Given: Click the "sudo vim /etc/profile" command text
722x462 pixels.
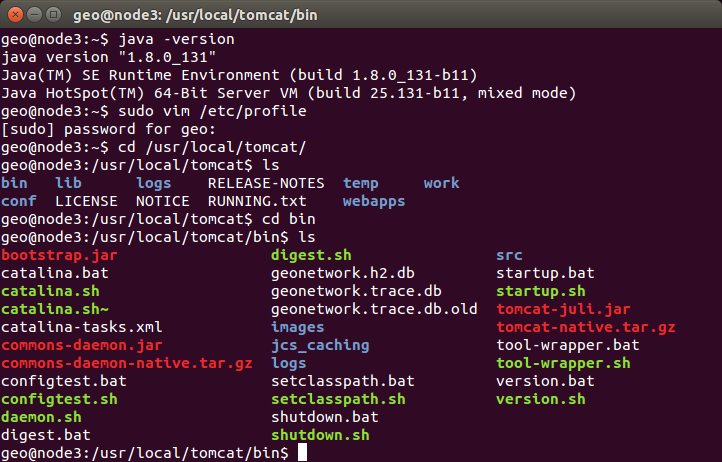Looking at the screenshot, I should 212,111.
